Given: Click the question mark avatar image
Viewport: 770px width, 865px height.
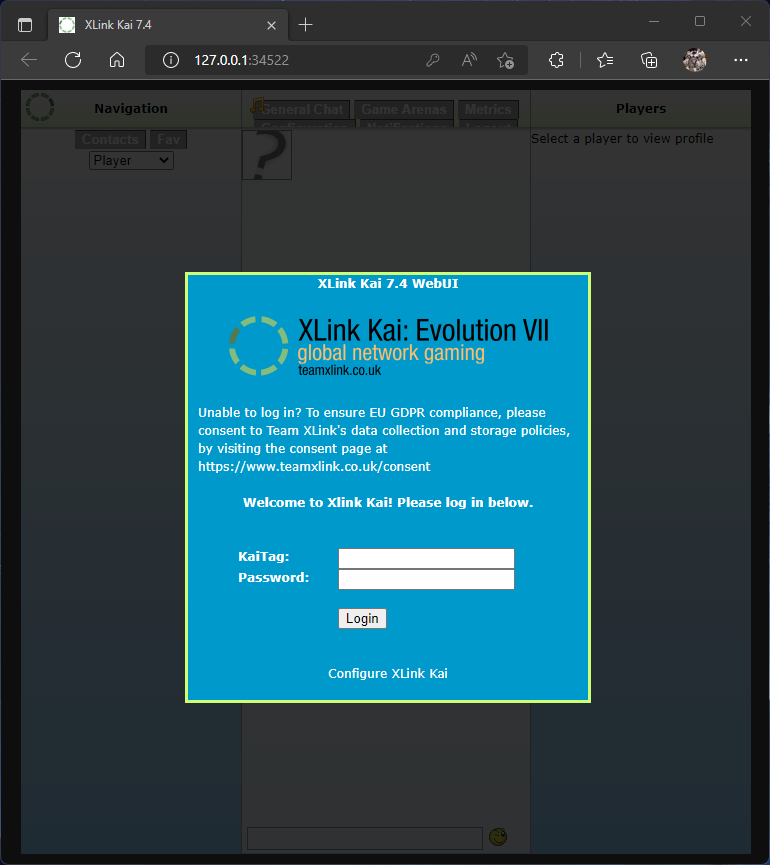Looking at the screenshot, I should click(266, 155).
